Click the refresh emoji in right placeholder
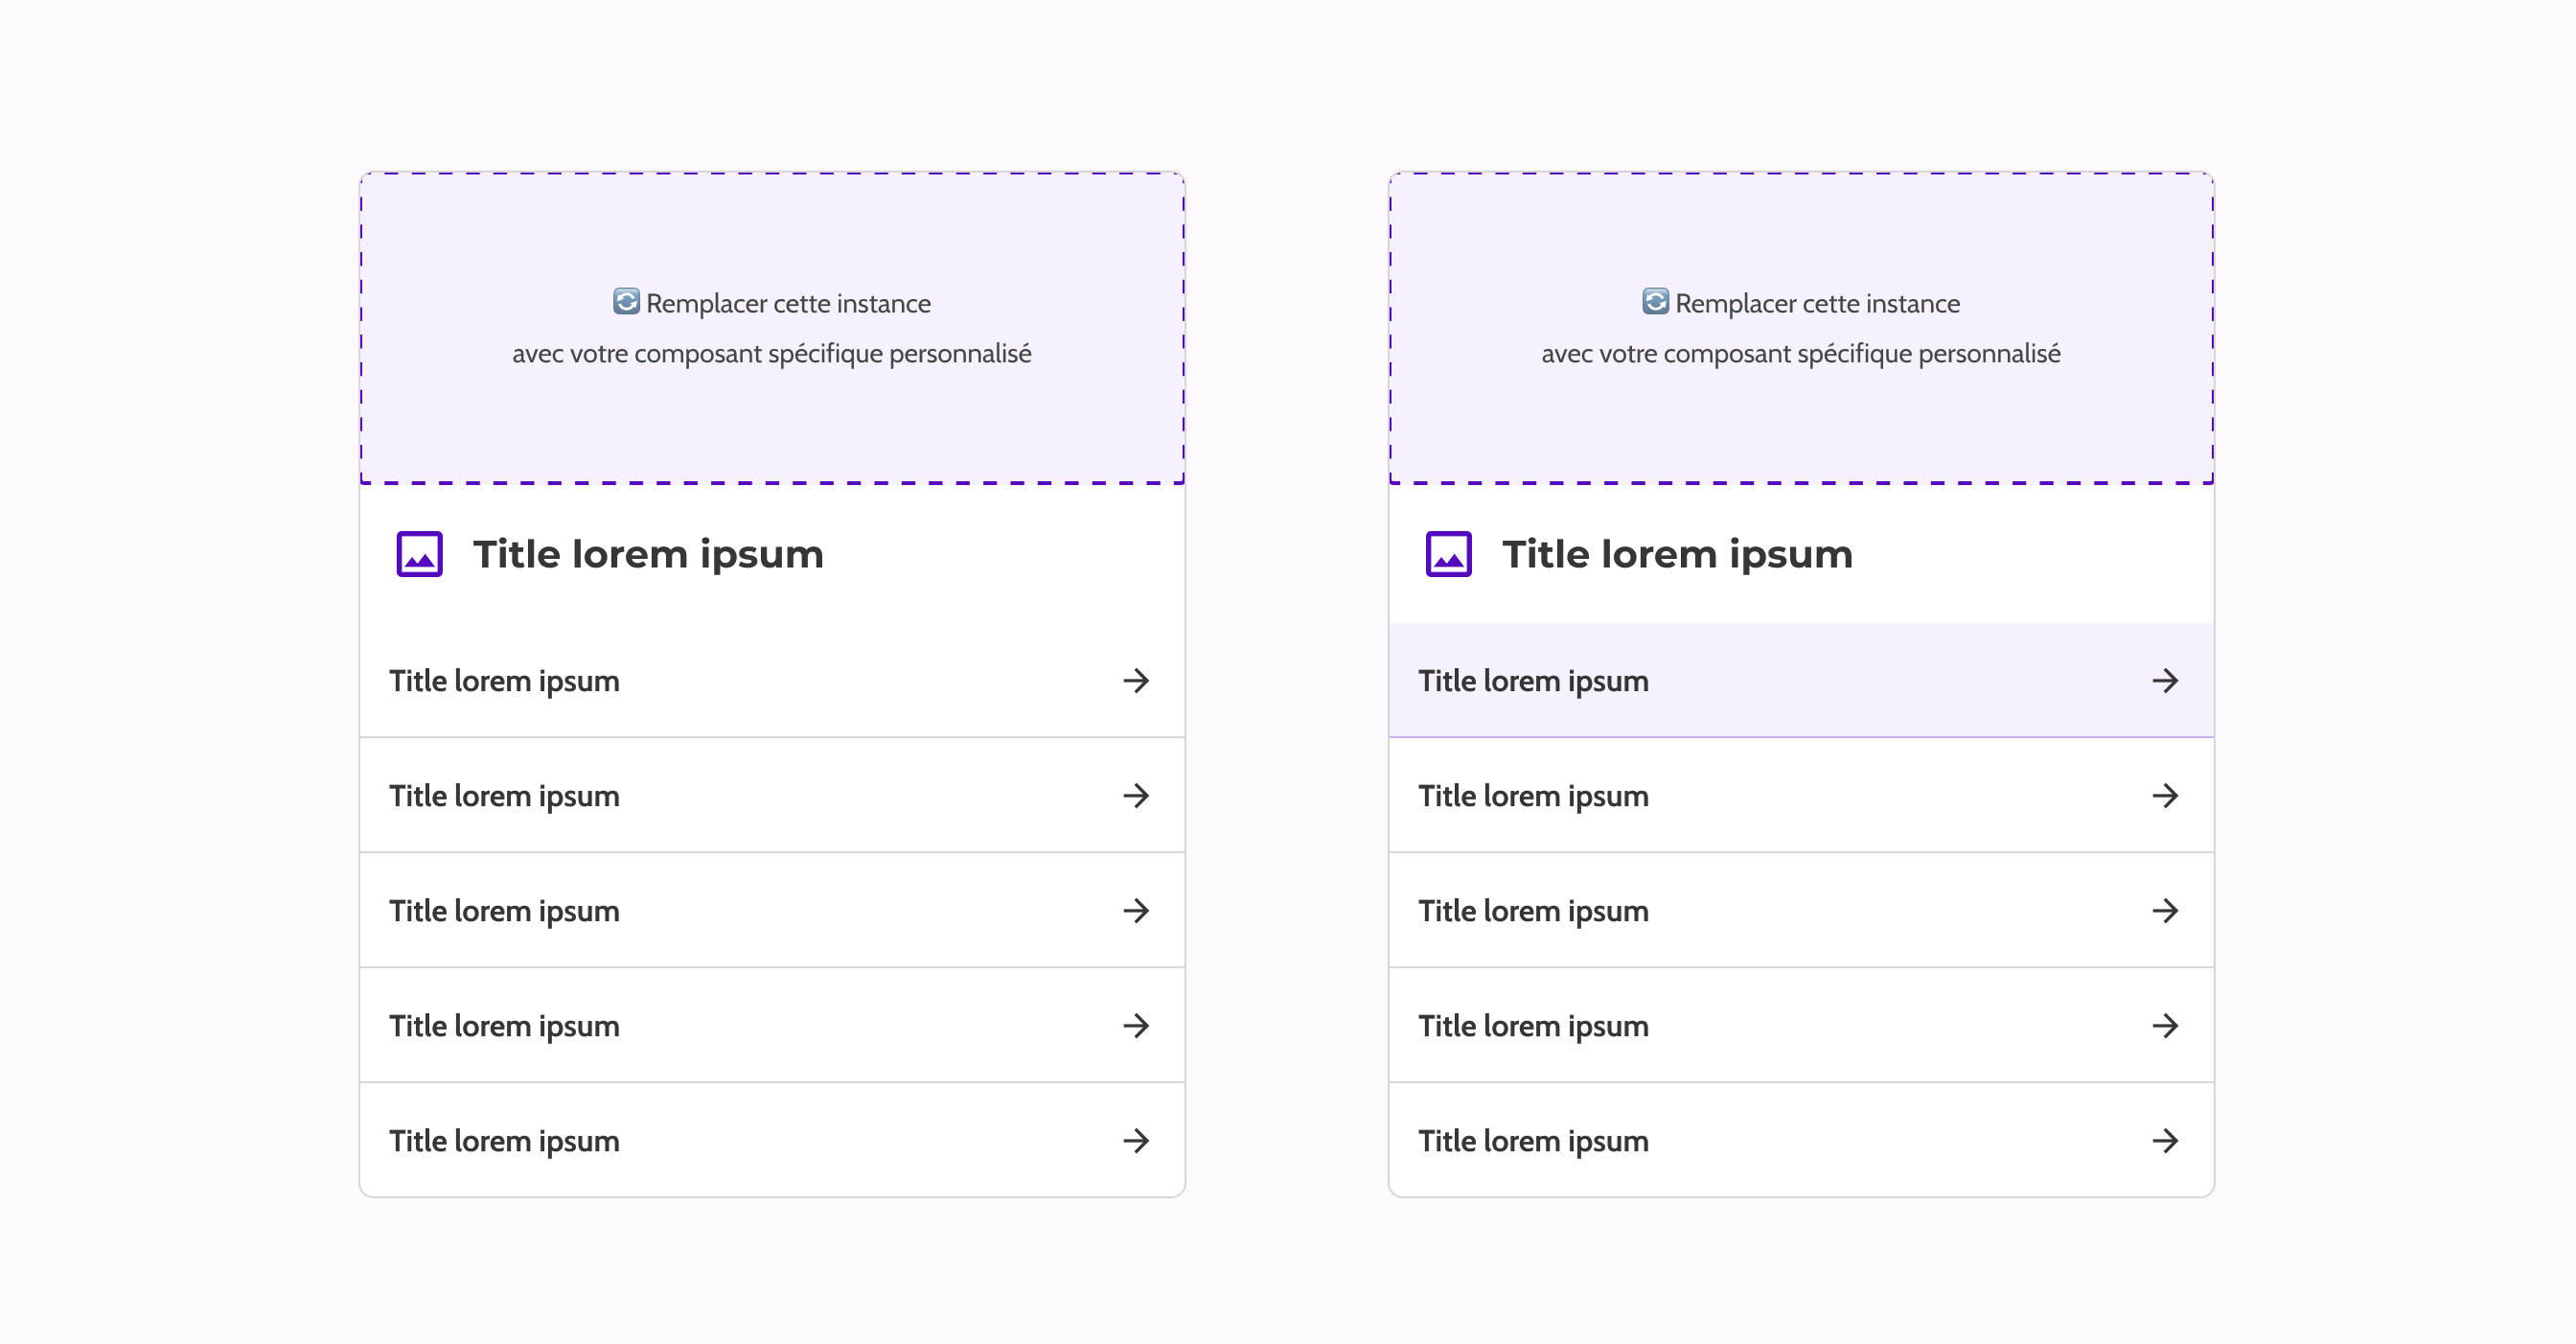Viewport: 2576px width, 1344px height. coord(1655,301)
